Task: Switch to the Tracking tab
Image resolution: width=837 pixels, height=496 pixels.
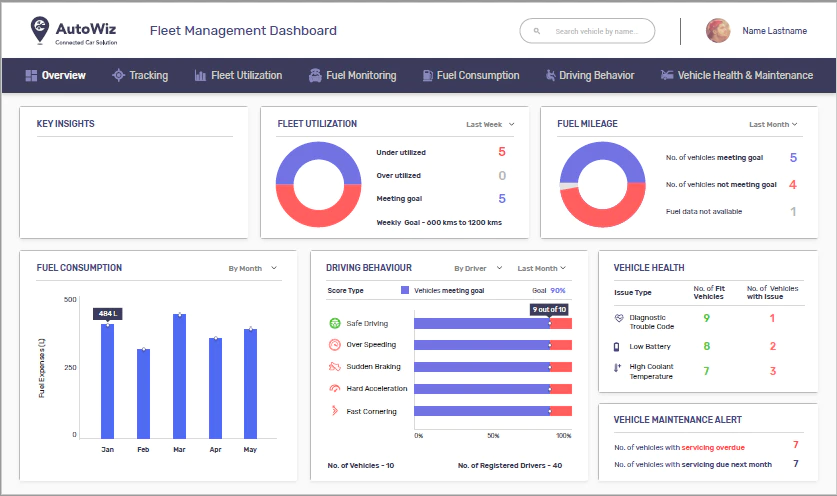Action: pyautogui.click(x=140, y=75)
